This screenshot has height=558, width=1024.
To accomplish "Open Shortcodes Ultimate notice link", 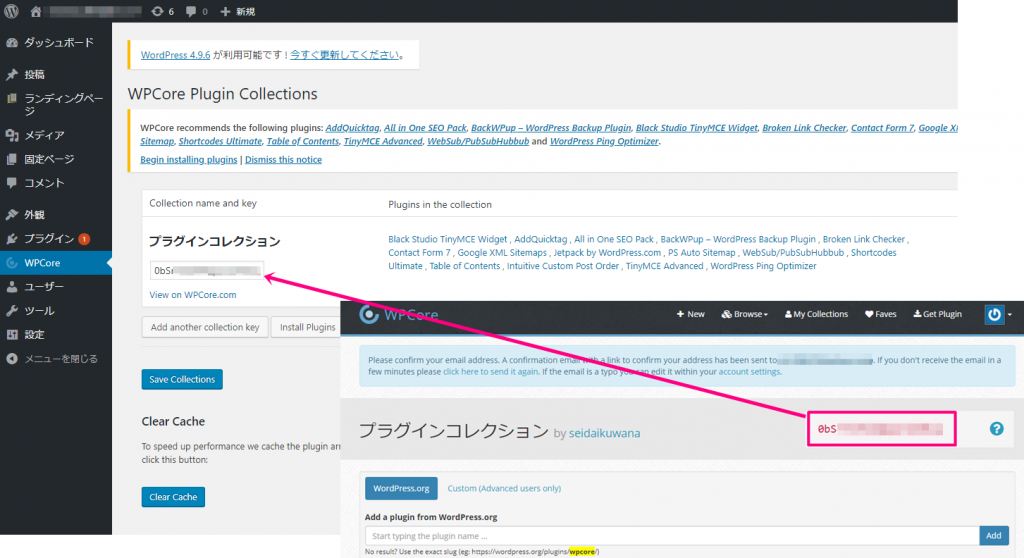I will point(220,141).
